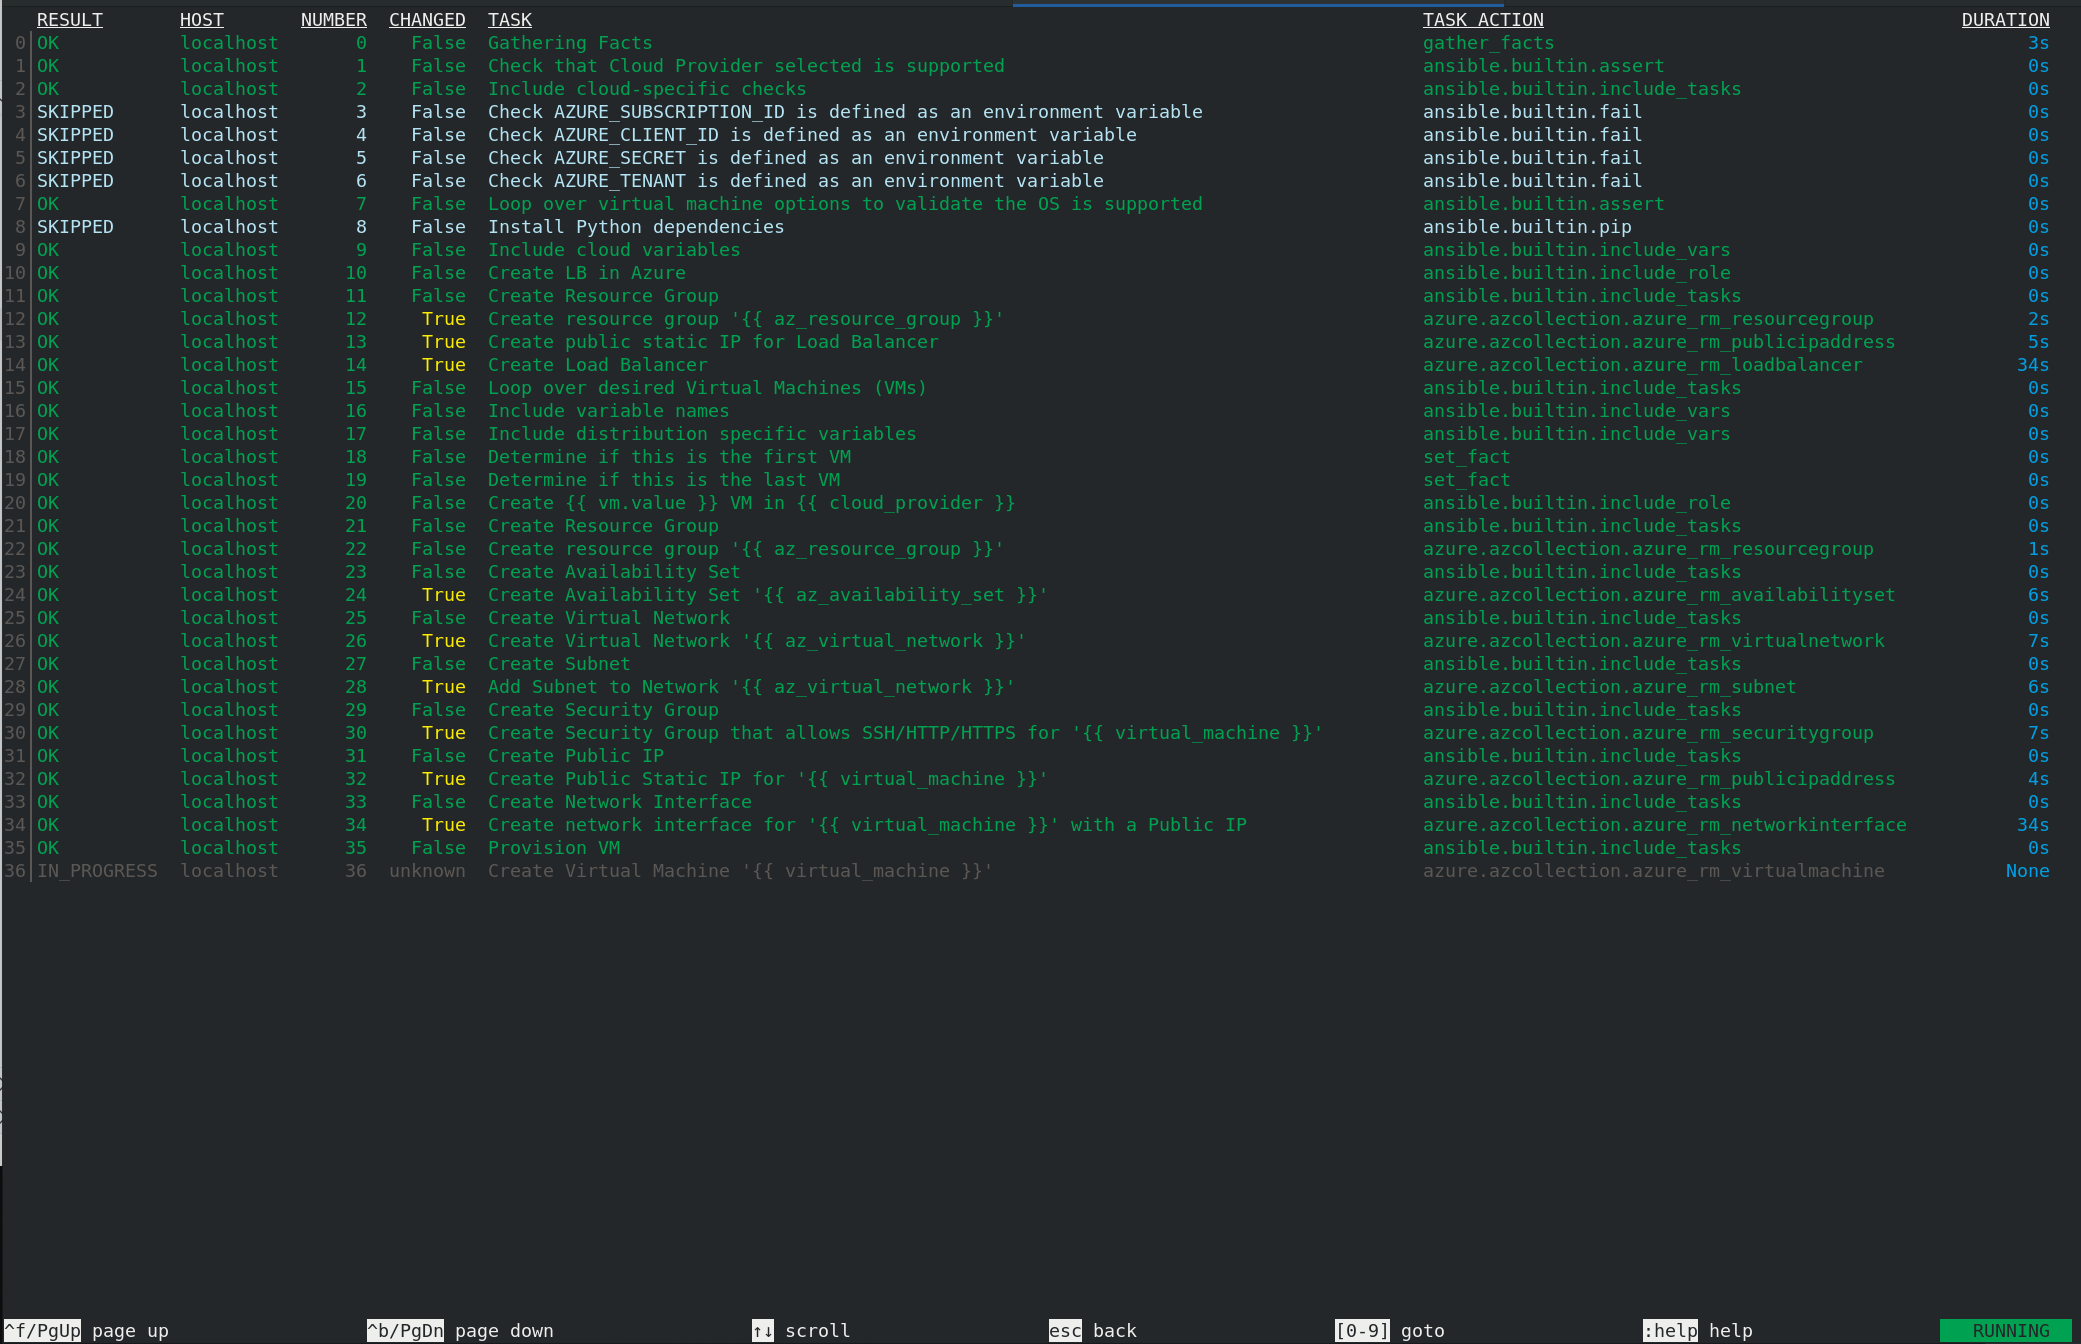Select the skipped Install Python dependencies task
Viewport: 2081px width, 1344px height.
(x=635, y=227)
